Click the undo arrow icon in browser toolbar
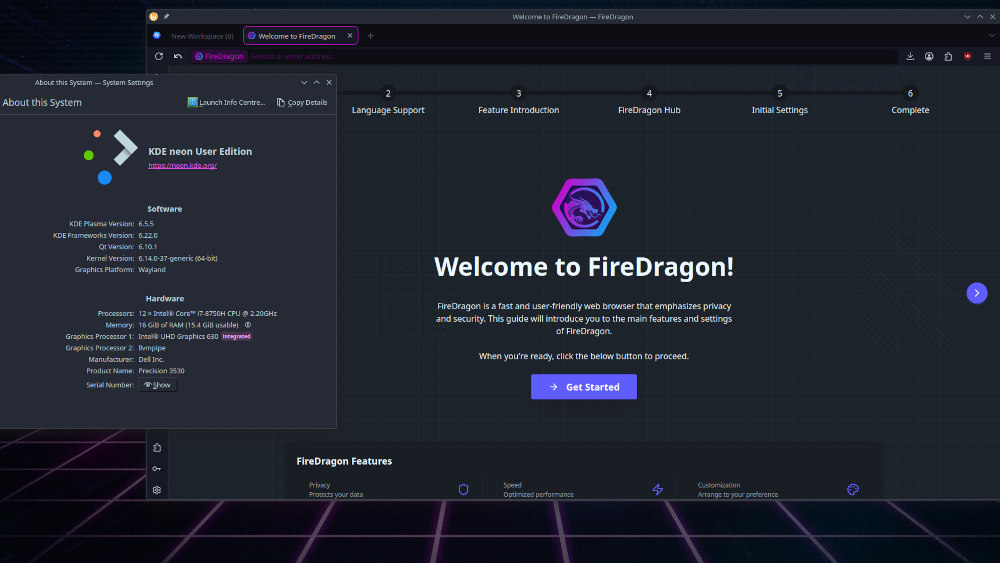Viewport: 1000px width, 563px height. [178, 56]
